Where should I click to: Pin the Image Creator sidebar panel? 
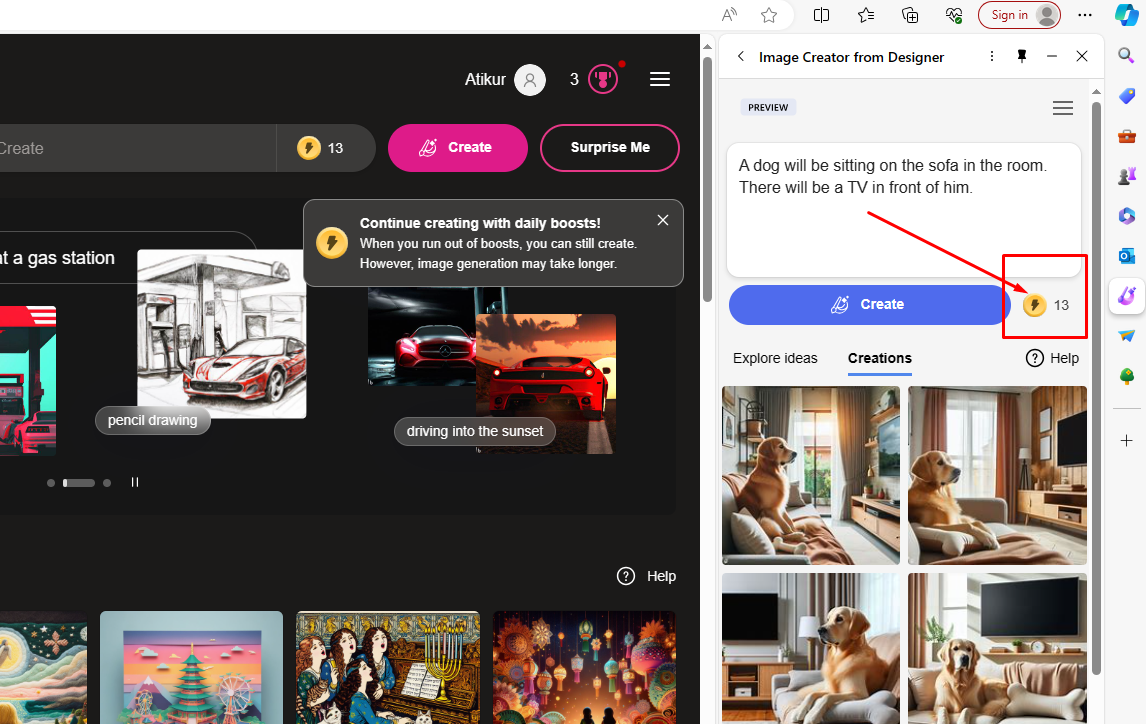tap(1022, 56)
